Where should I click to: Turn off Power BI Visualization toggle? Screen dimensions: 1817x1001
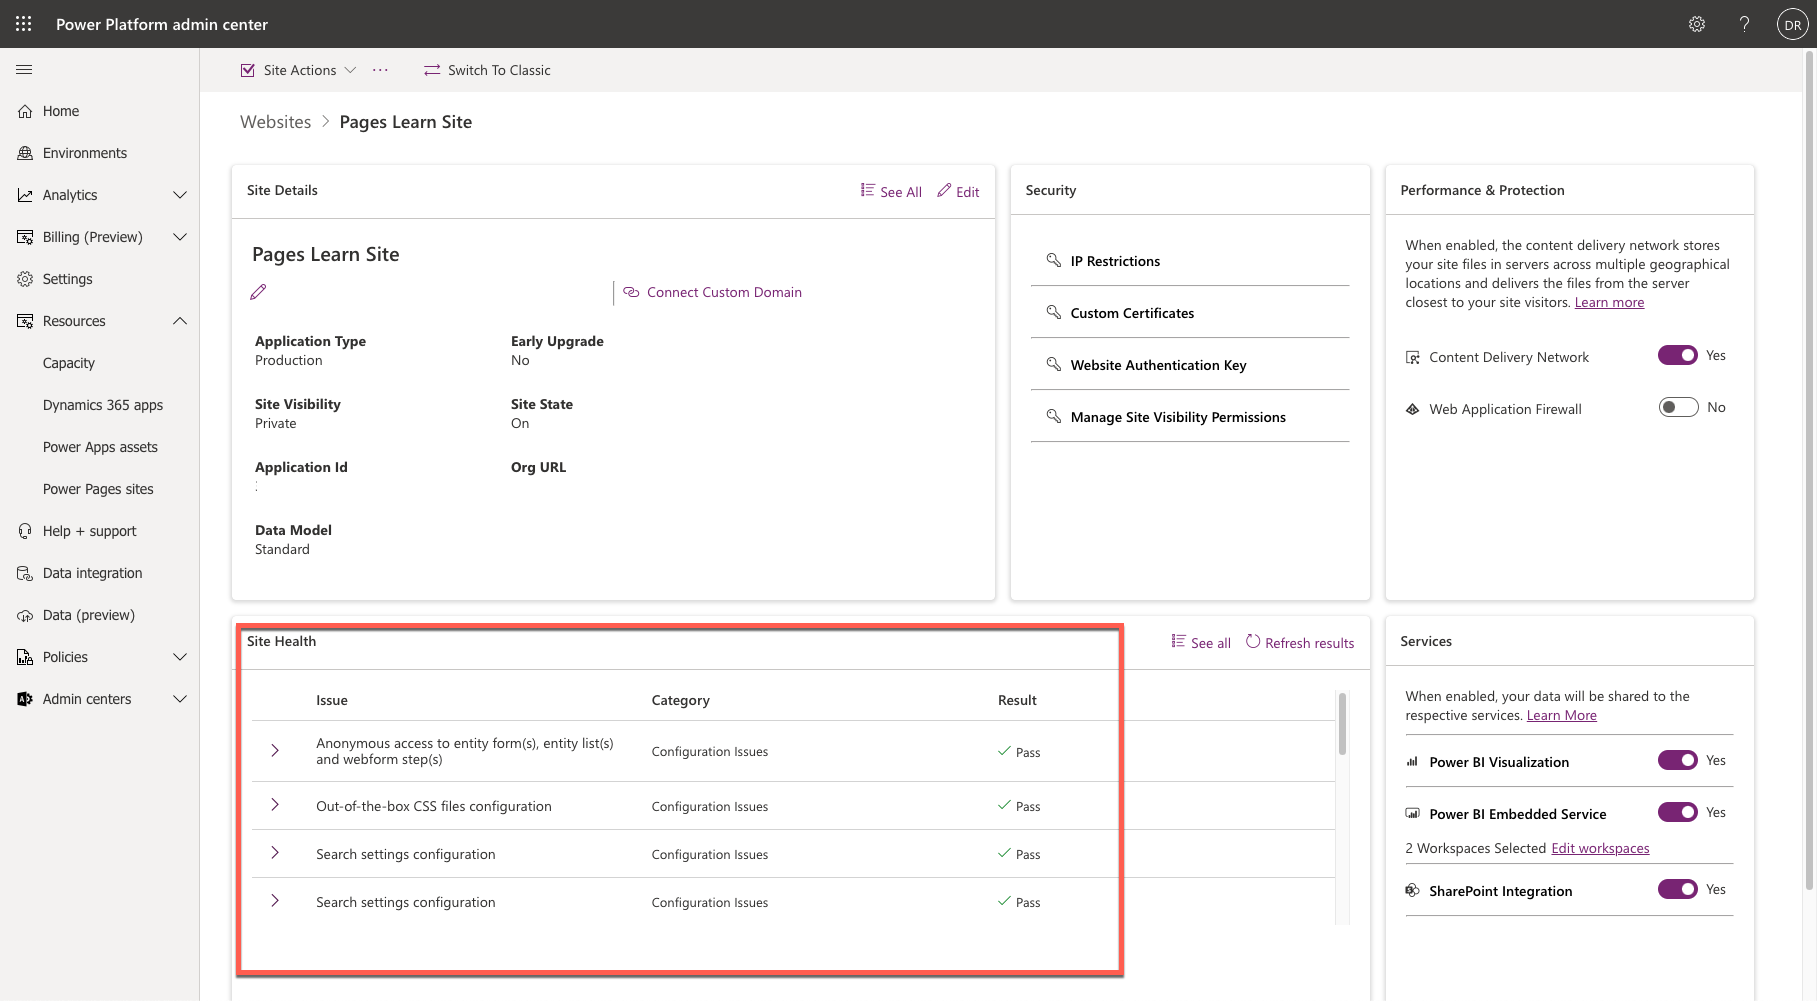pyautogui.click(x=1678, y=760)
